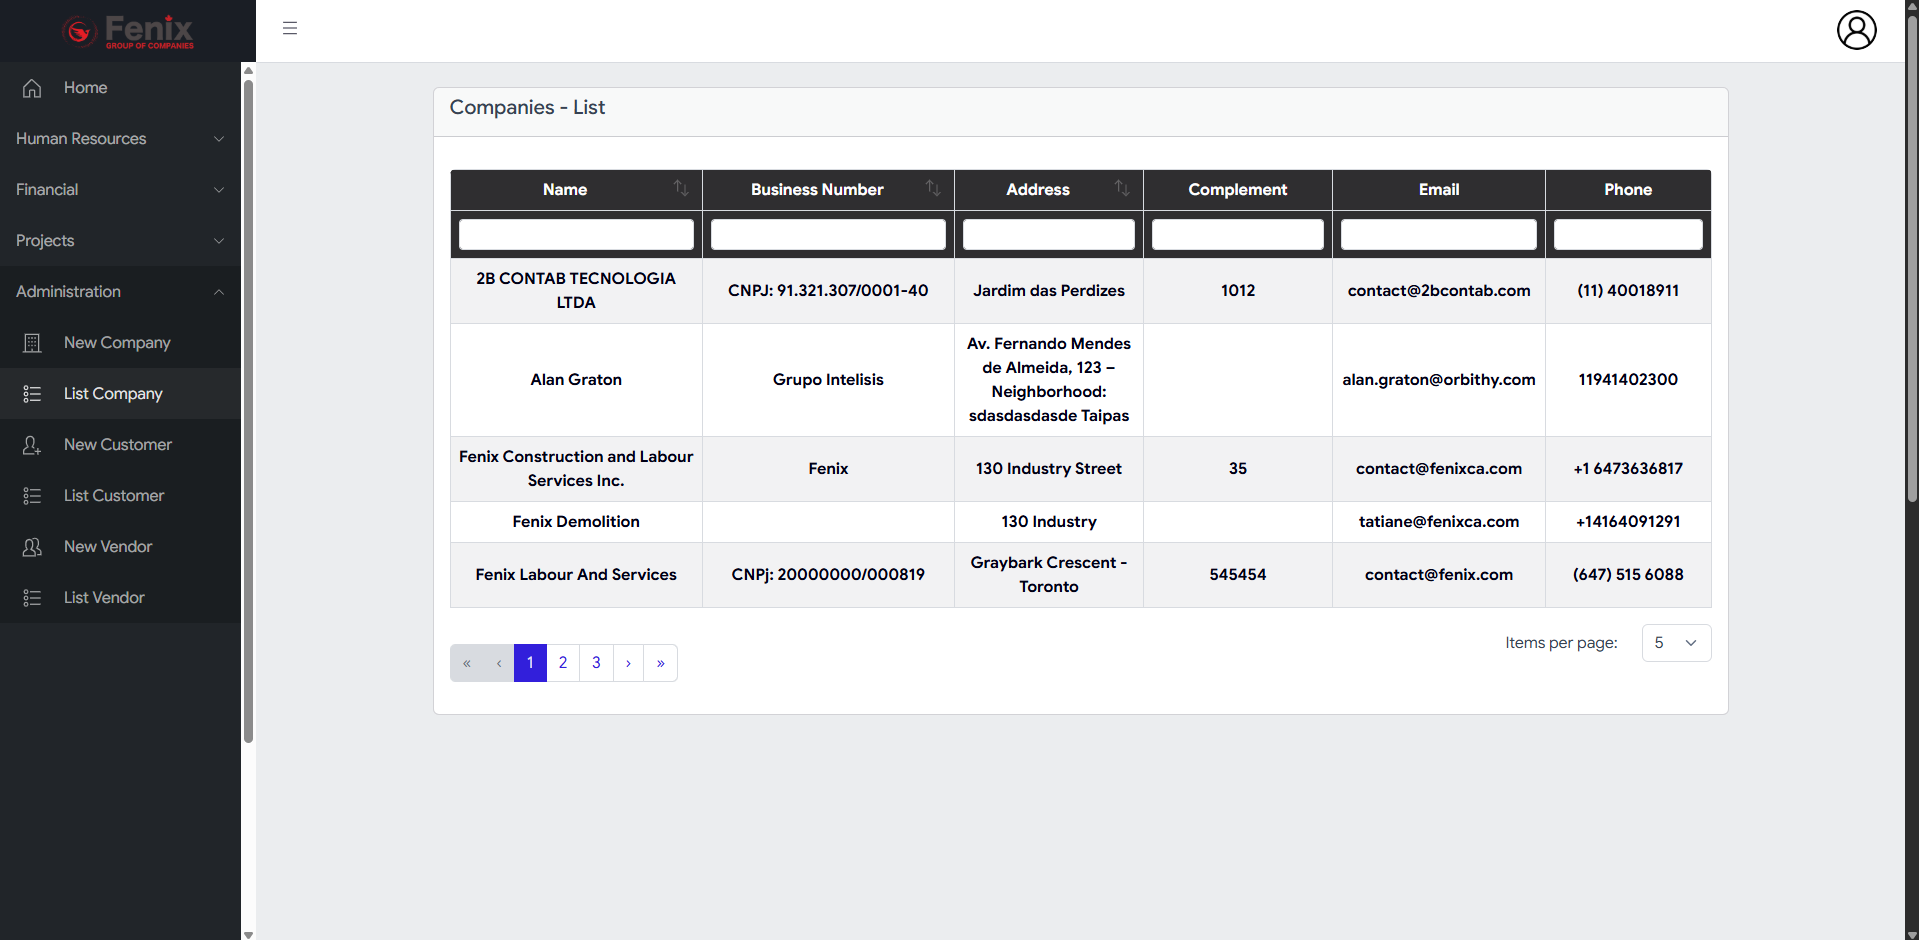Viewport: 1919px width, 940px height.
Task: Toggle the hamburger menu icon
Action: 290,28
